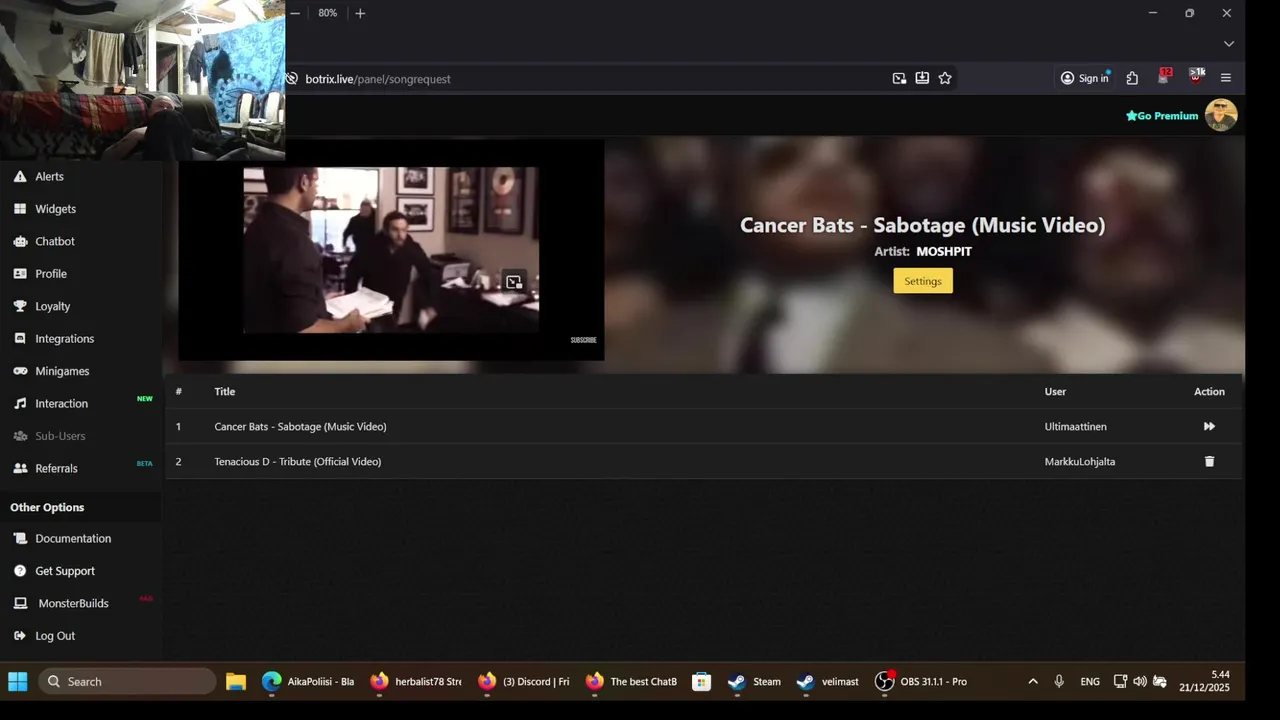The height and width of the screenshot is (720, 1280).
Task: Open Microsoft Store from the taskbar
Action: [x=702, y=681]
